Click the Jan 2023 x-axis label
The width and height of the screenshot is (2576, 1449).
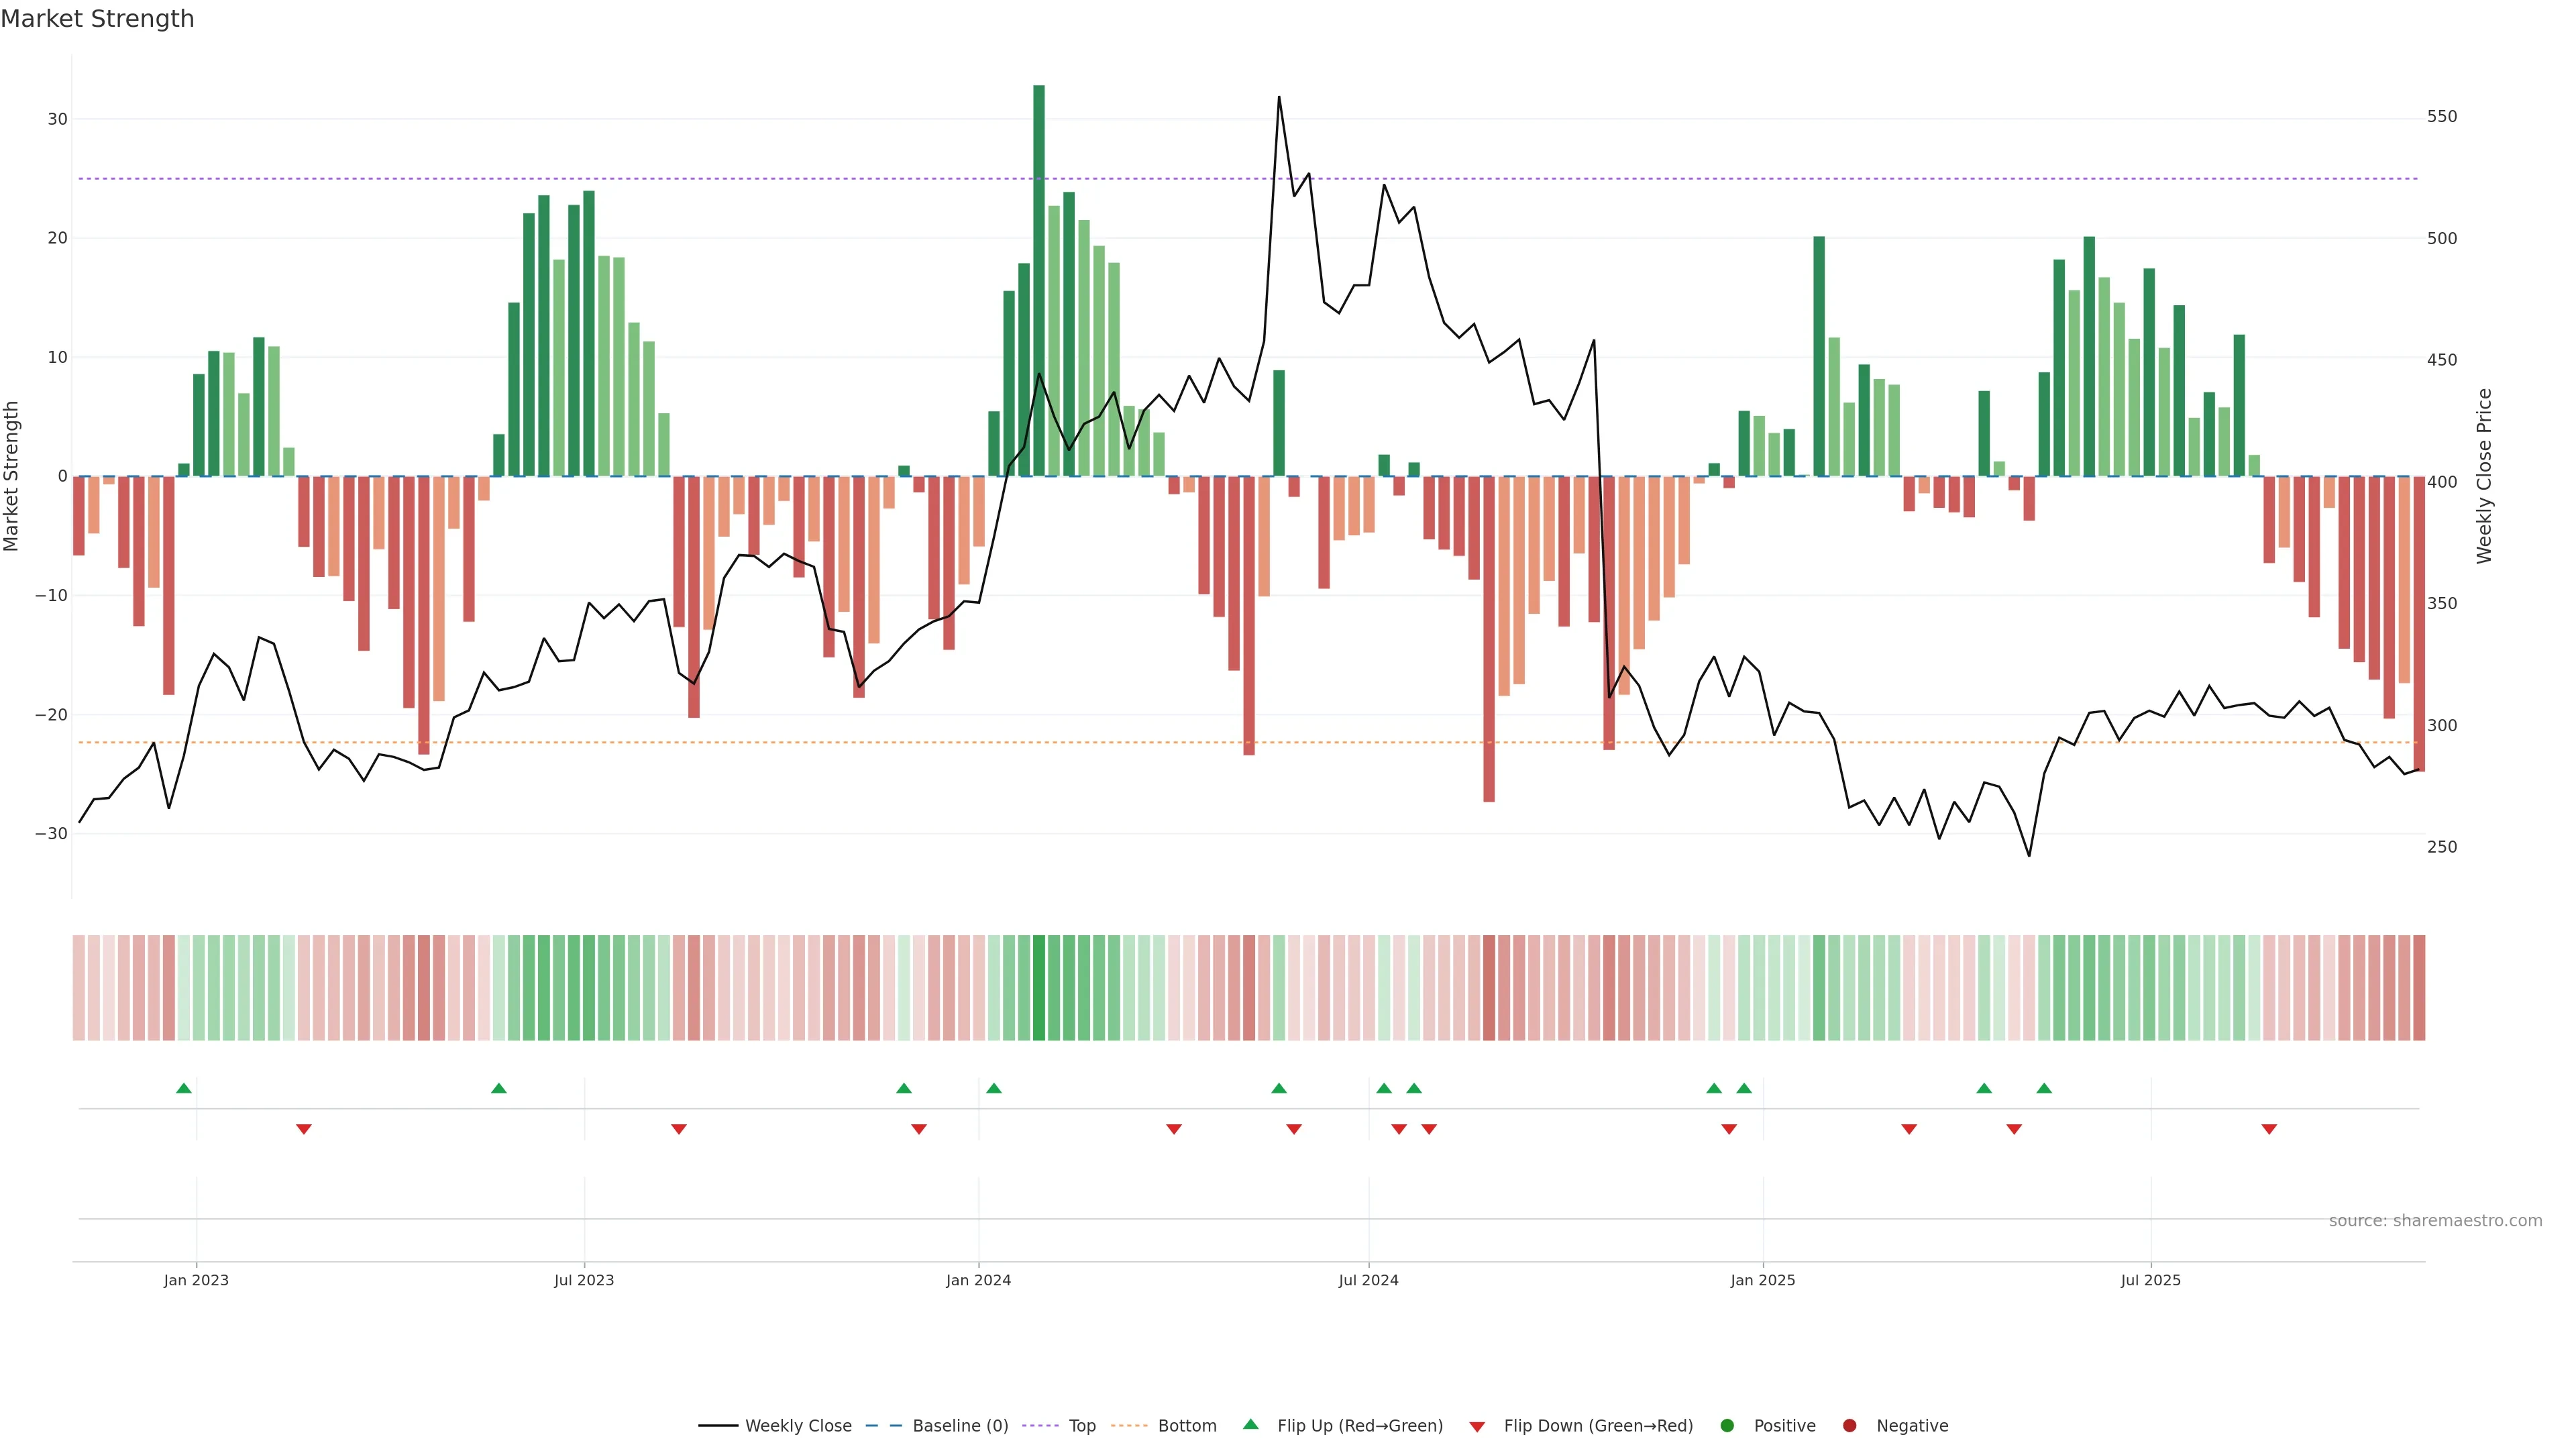pos(196,1280)
